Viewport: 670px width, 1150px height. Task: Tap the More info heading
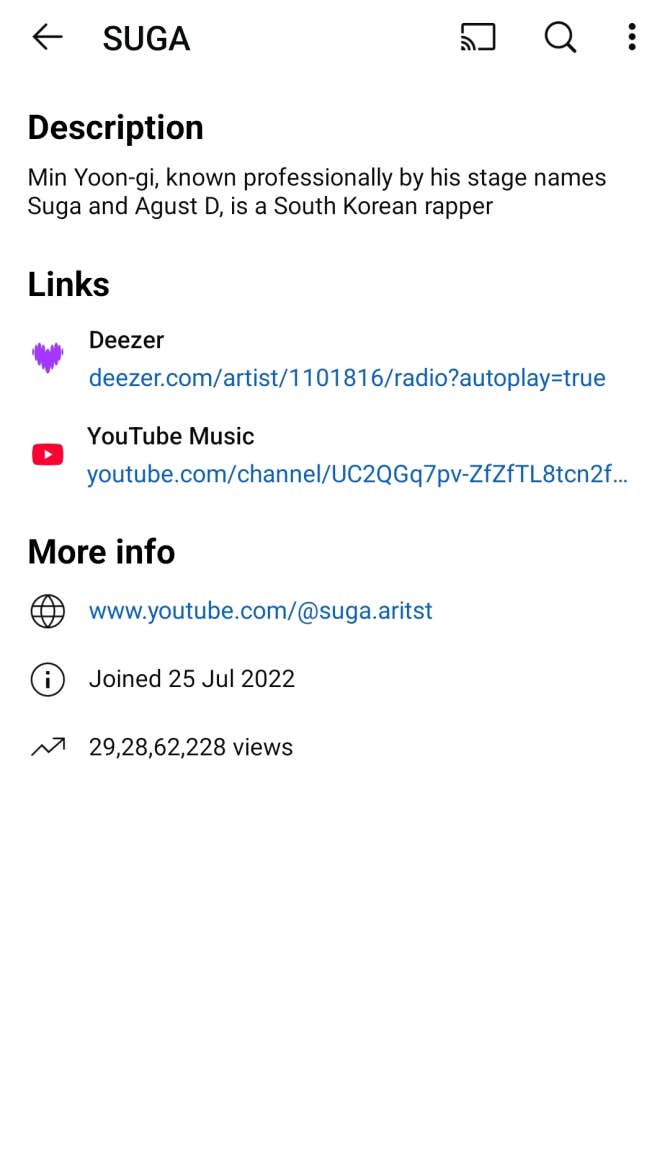101,552
